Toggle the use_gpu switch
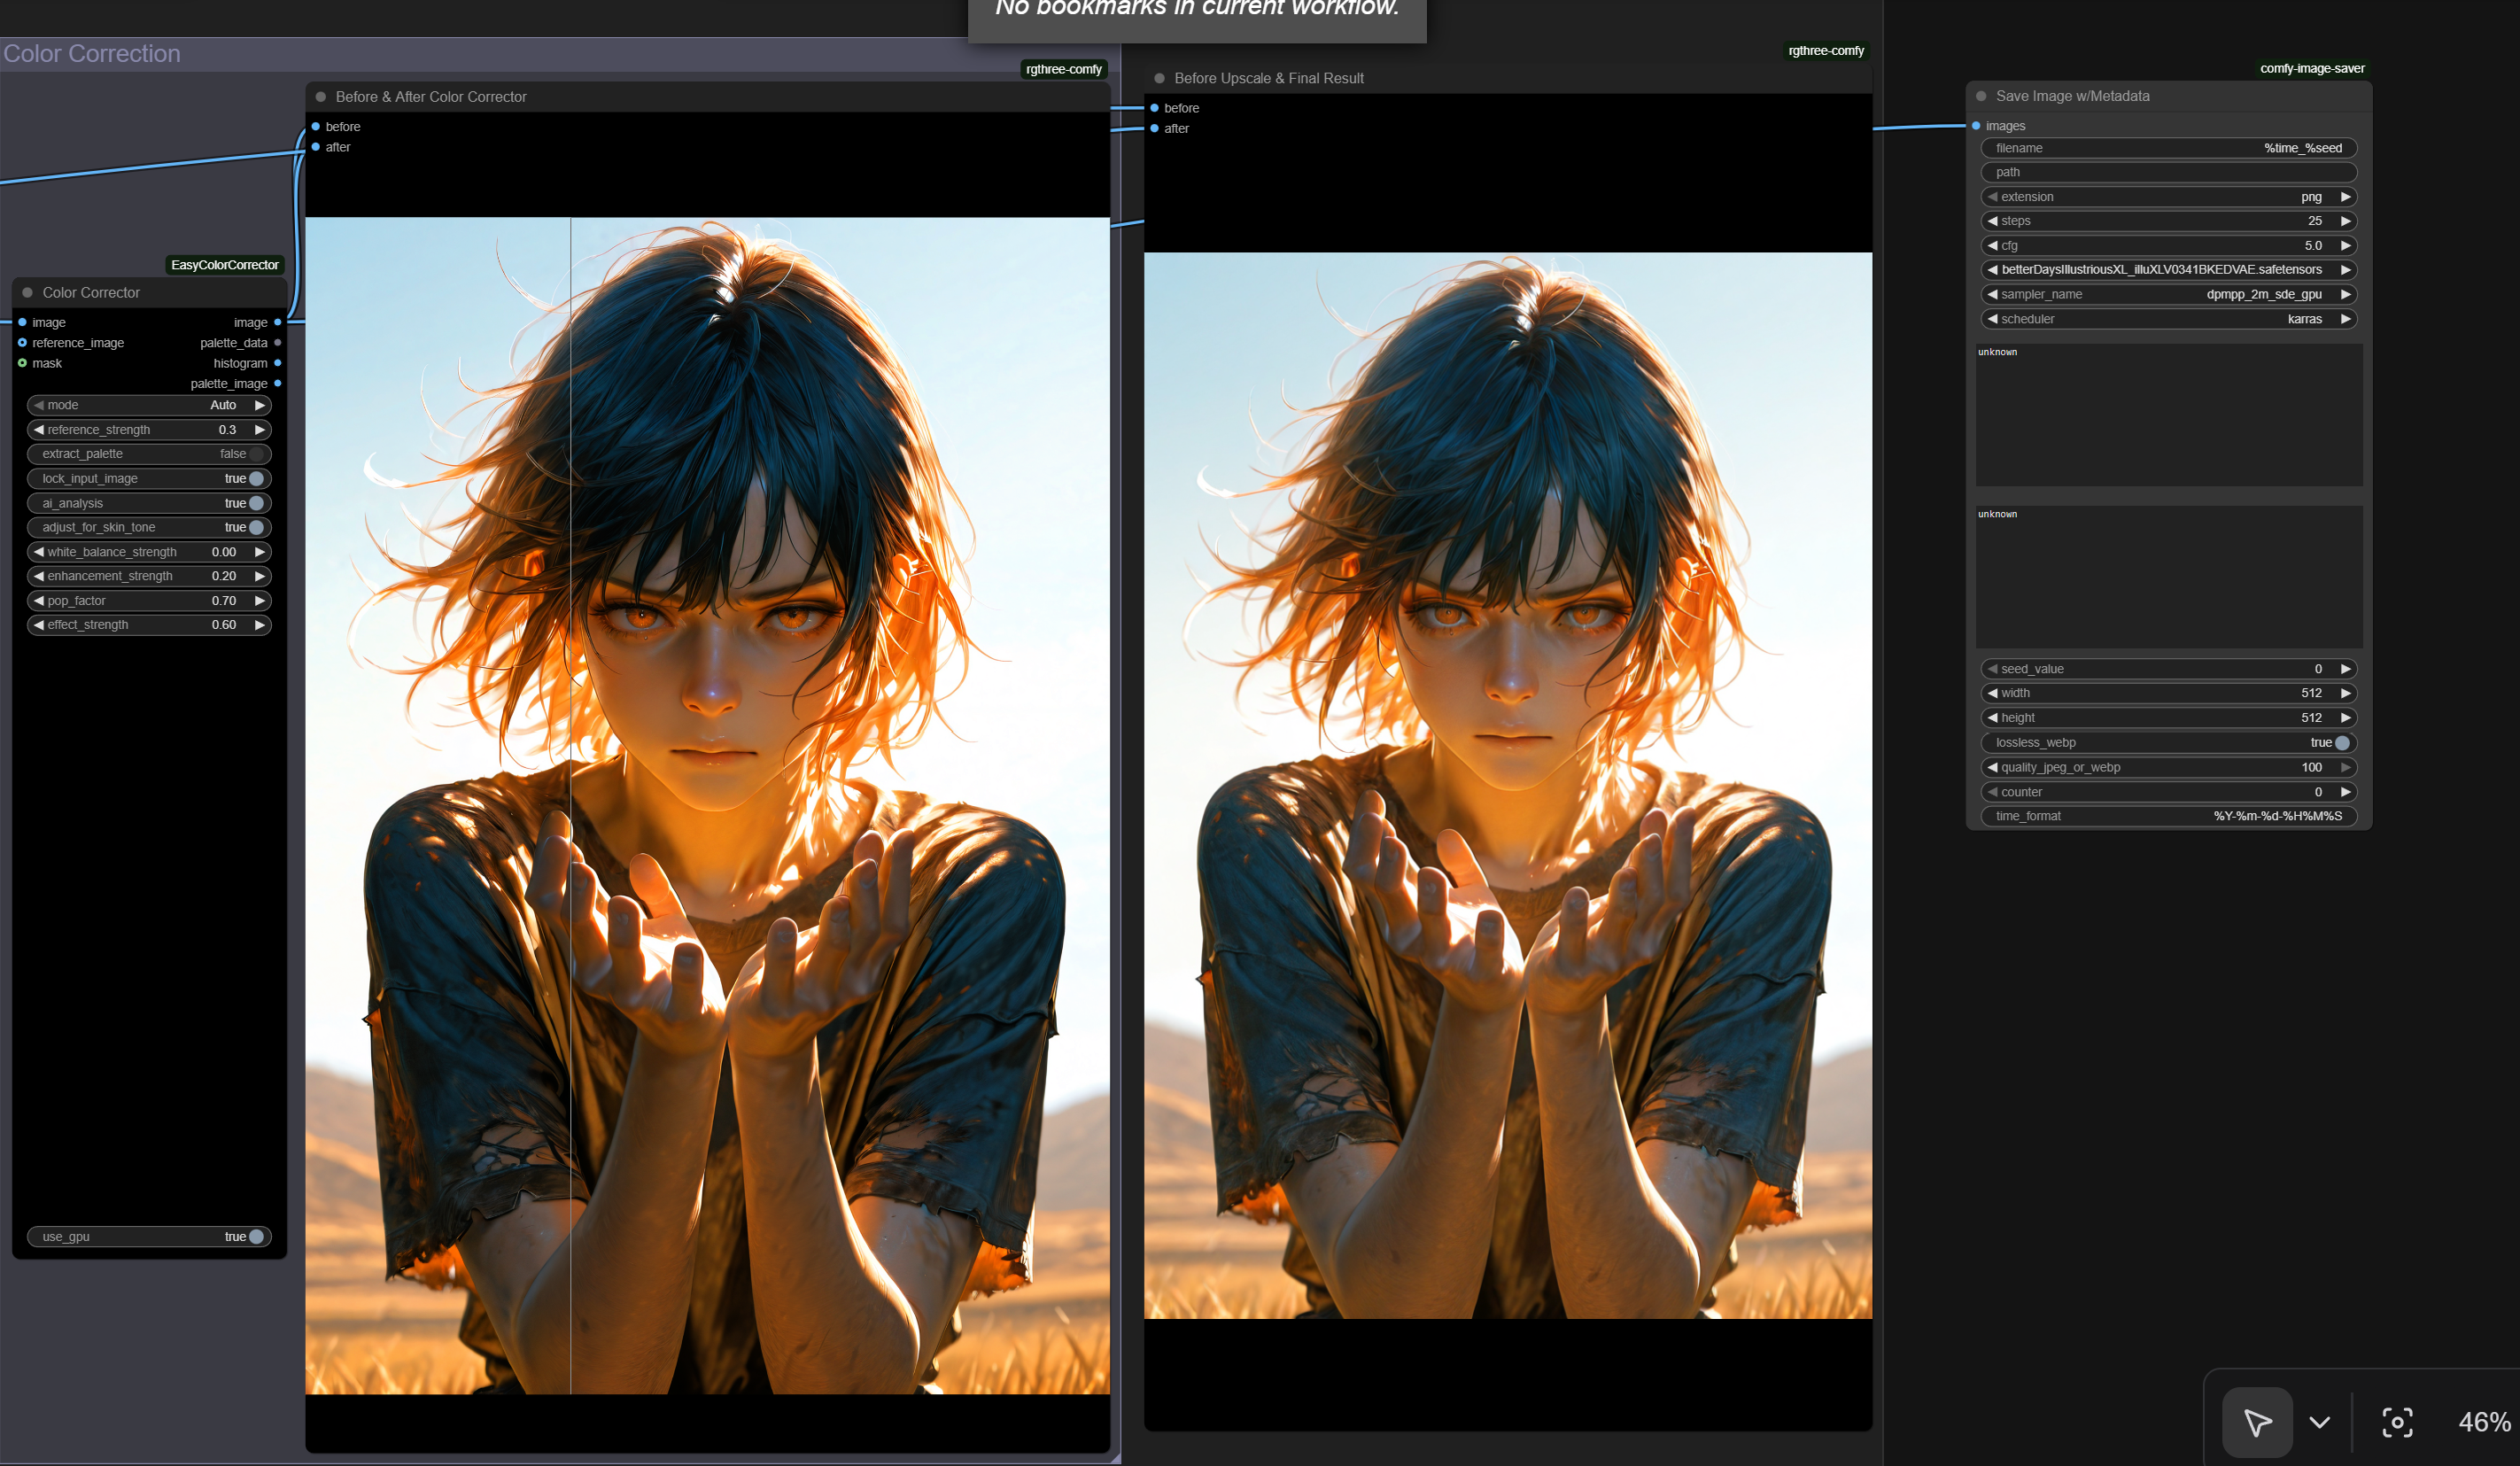This screenshot has width=2520, height=1466. tap(256, 1237)
